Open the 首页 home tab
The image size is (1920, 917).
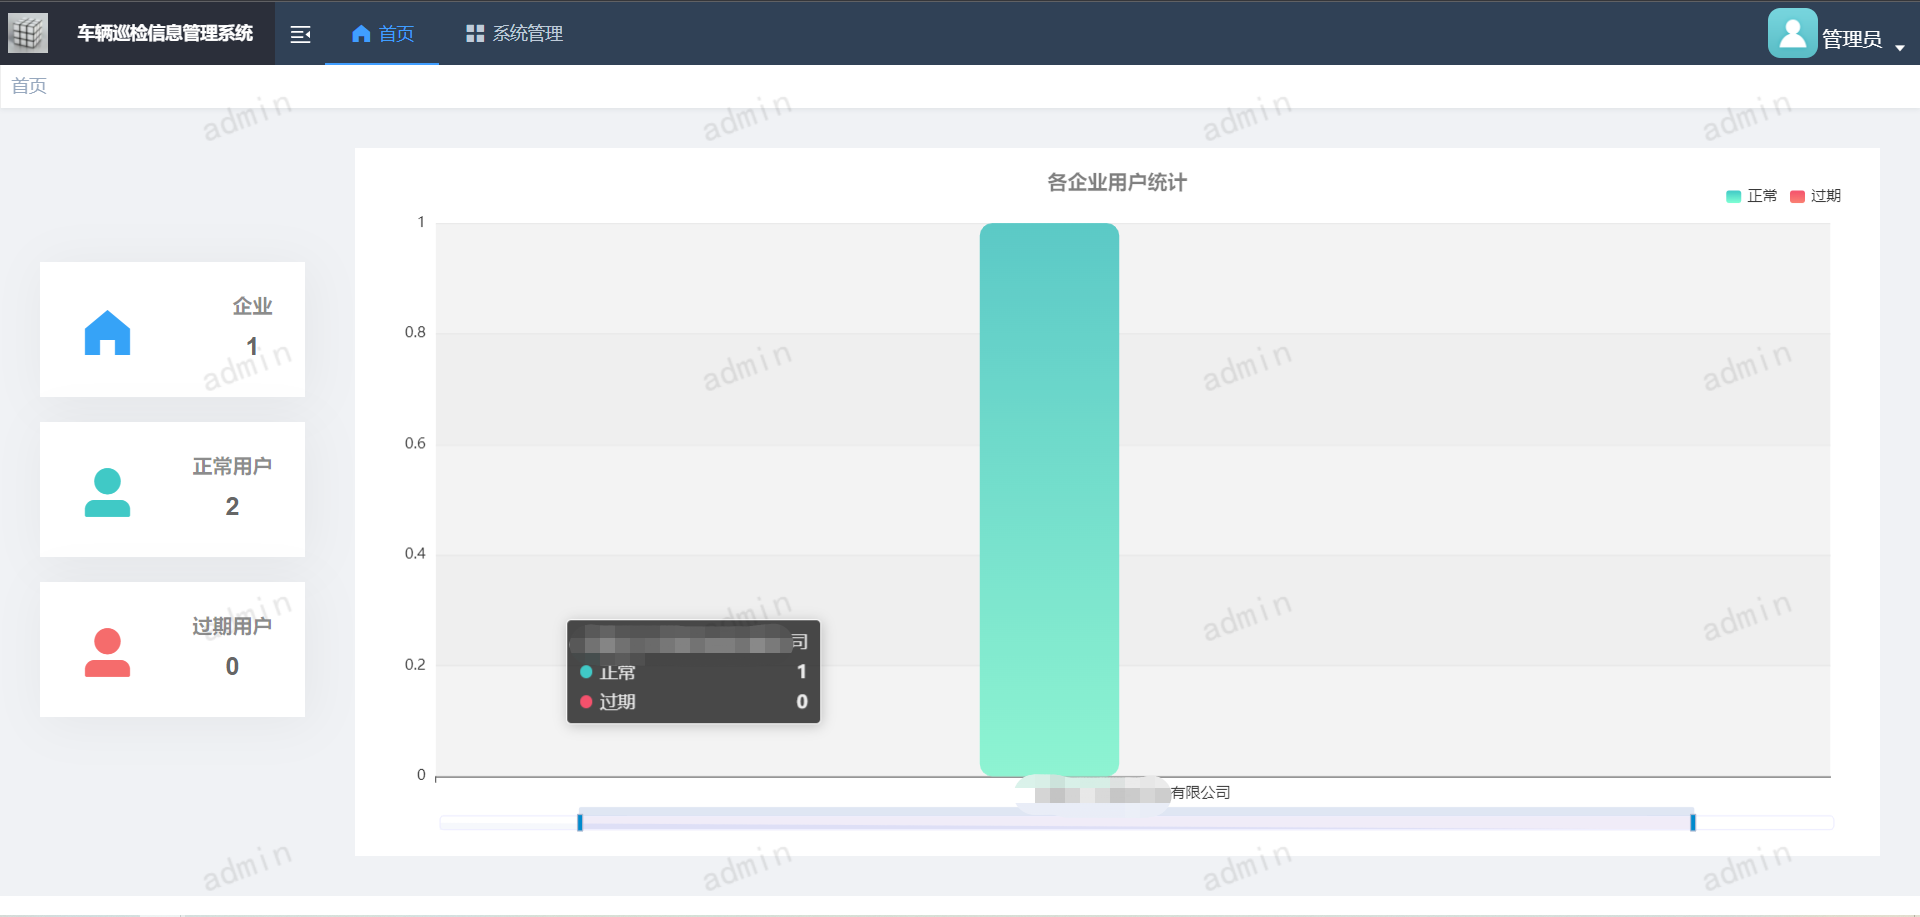click(x=382, y=34)
